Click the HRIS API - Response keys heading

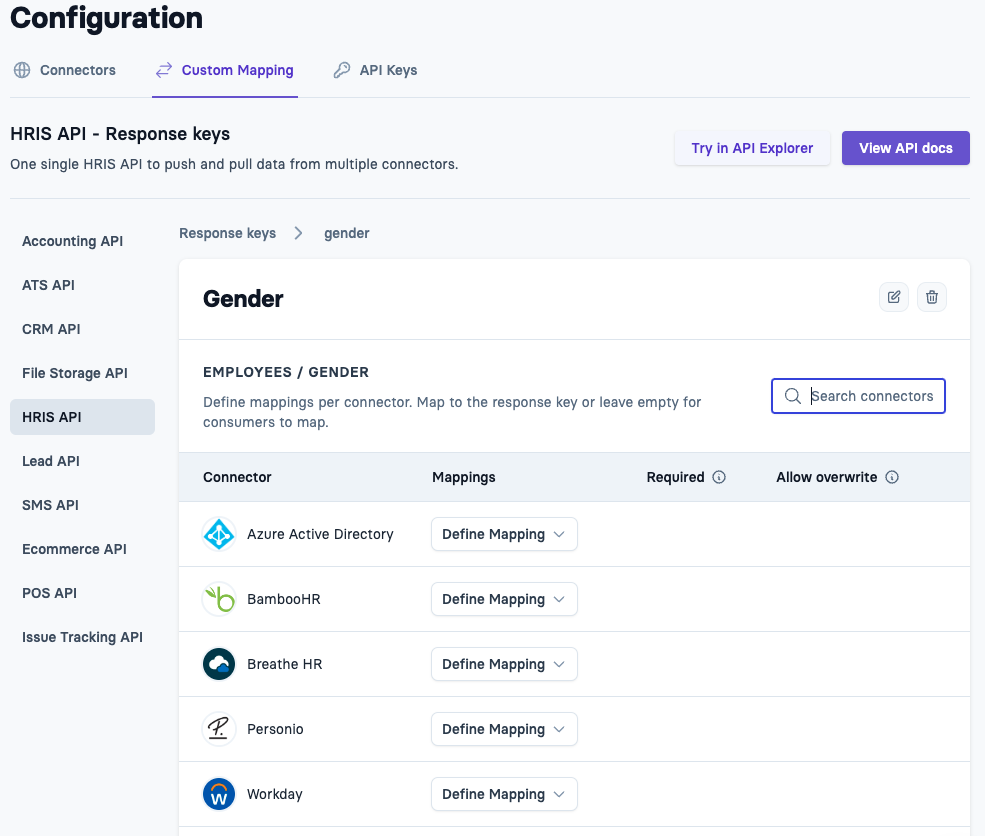(x=120, y=134)
